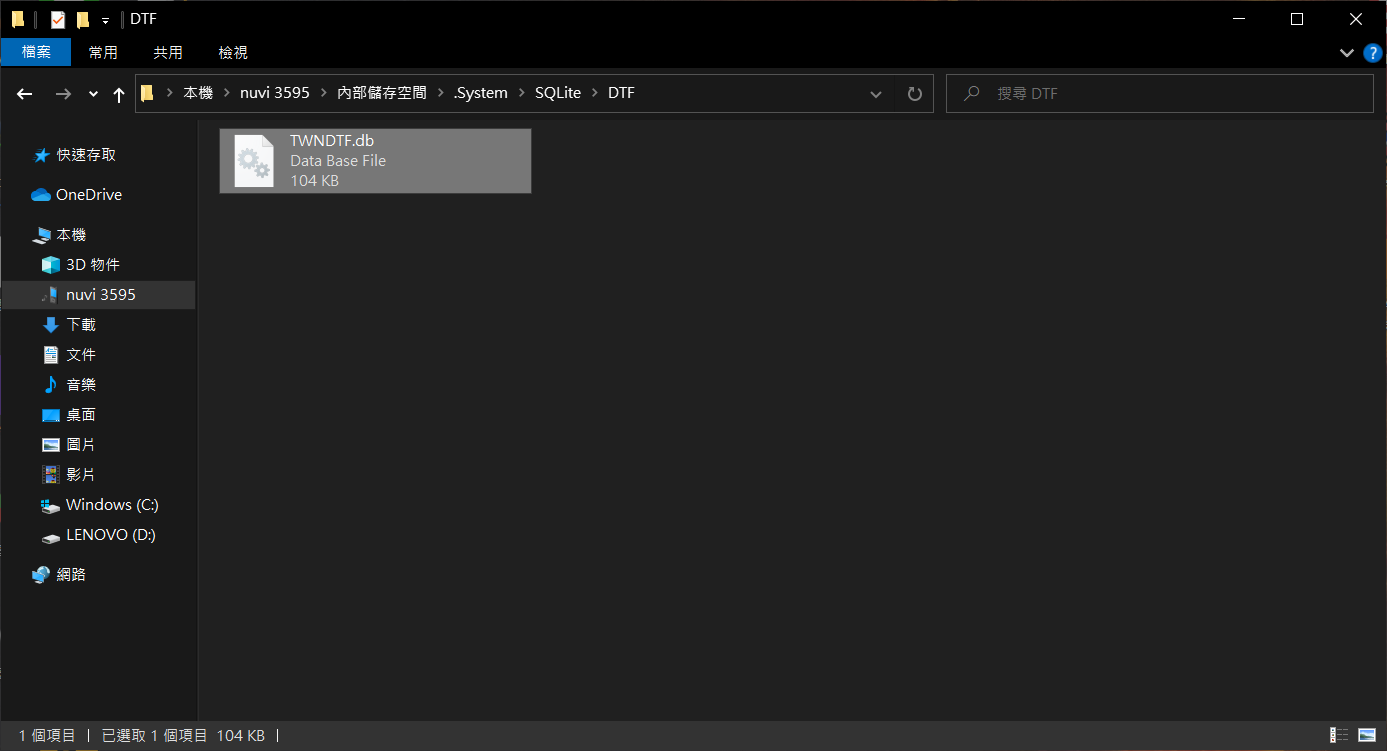Open the 音樂 music folder
The height and width of the screenshot is (751, 1387).
pos(81,385)
